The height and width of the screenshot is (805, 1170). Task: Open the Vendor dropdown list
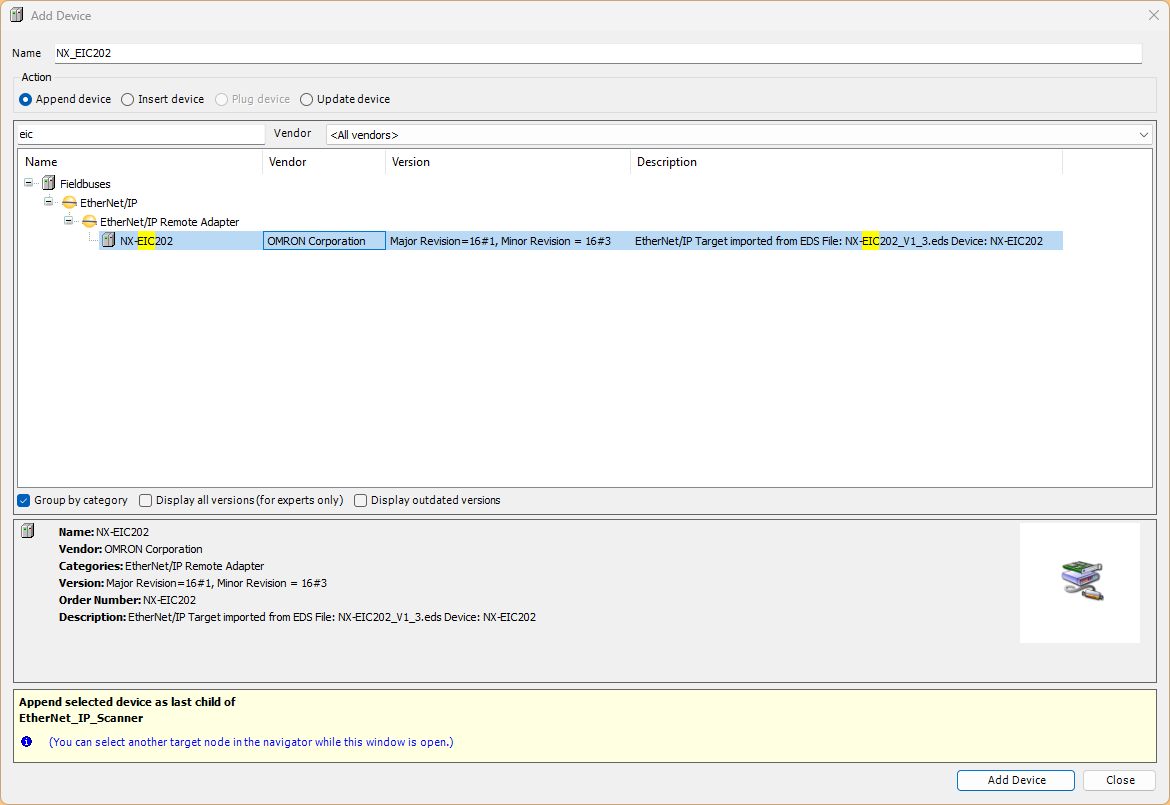pyautogui.click(x=1144, y=135)
